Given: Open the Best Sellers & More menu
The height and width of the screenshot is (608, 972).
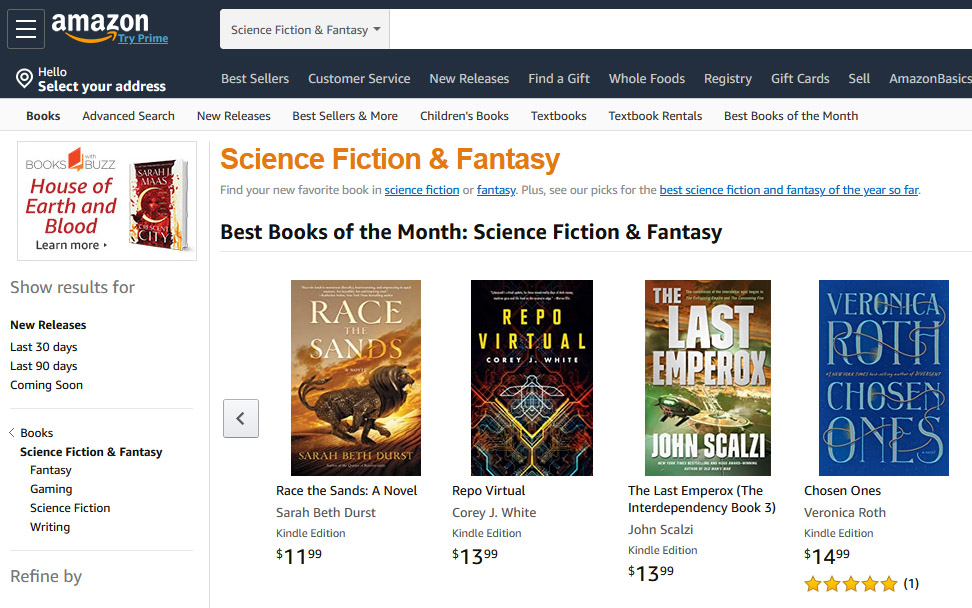Looking at the screenshot, I should 345,116.
